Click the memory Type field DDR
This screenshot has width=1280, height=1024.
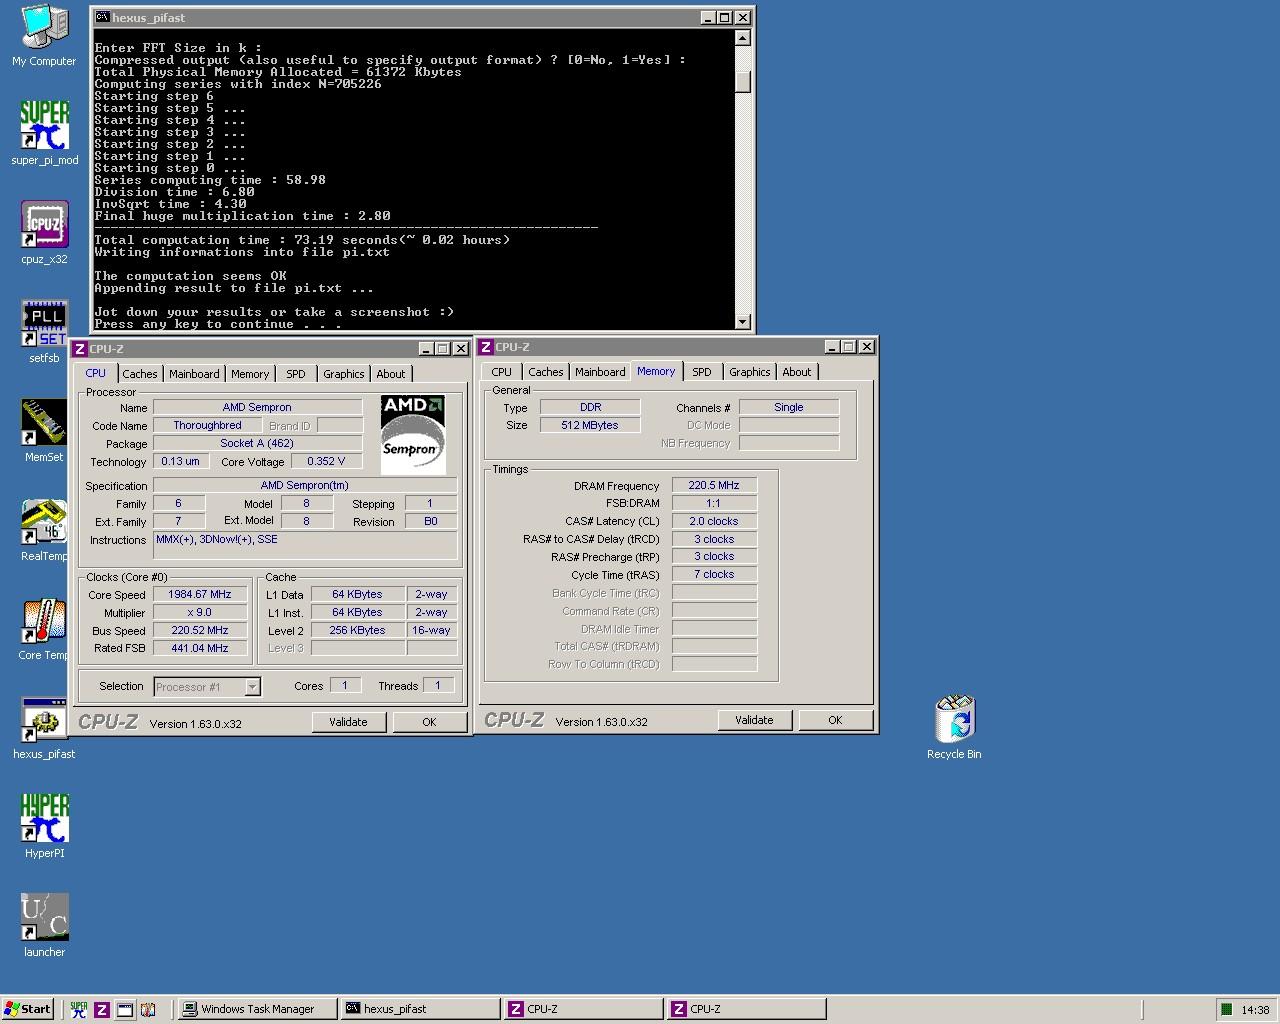click(x=590, y=407)
